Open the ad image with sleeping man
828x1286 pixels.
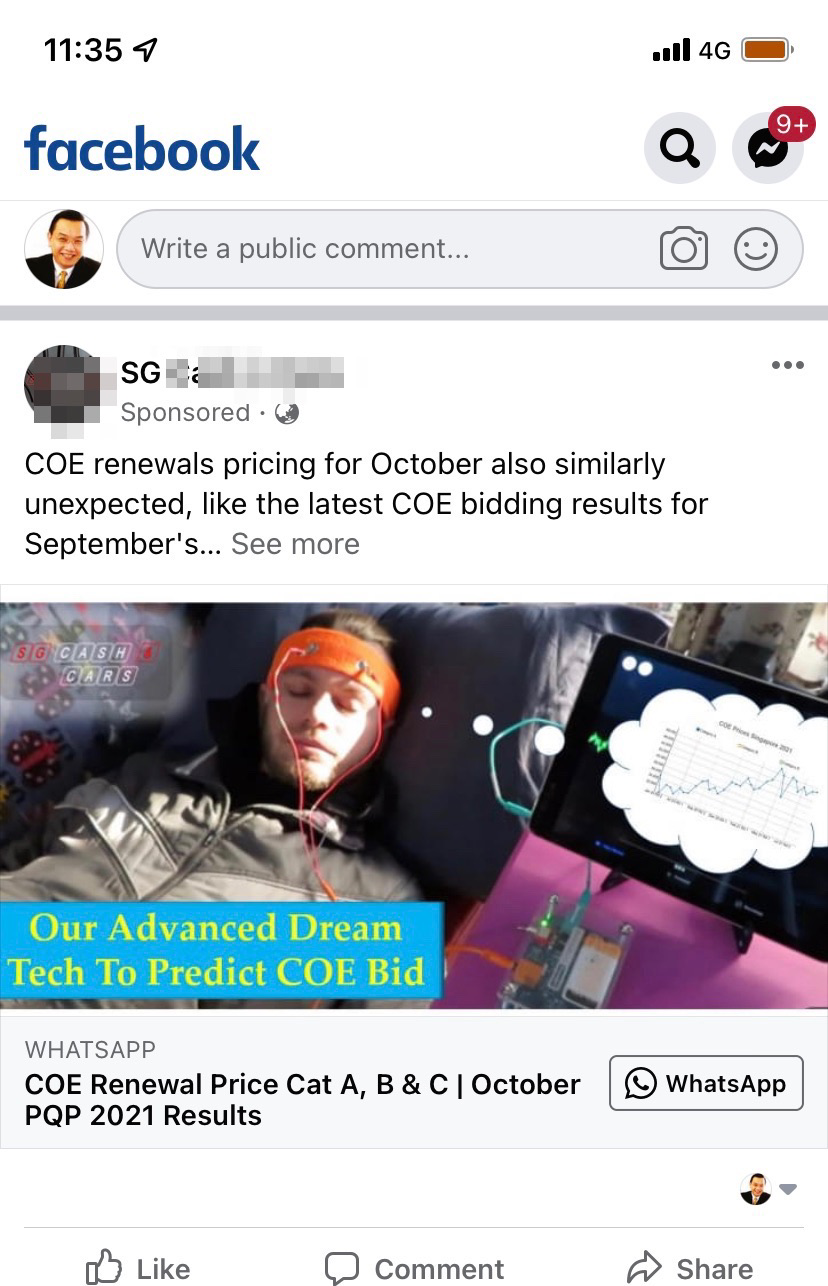414,806
